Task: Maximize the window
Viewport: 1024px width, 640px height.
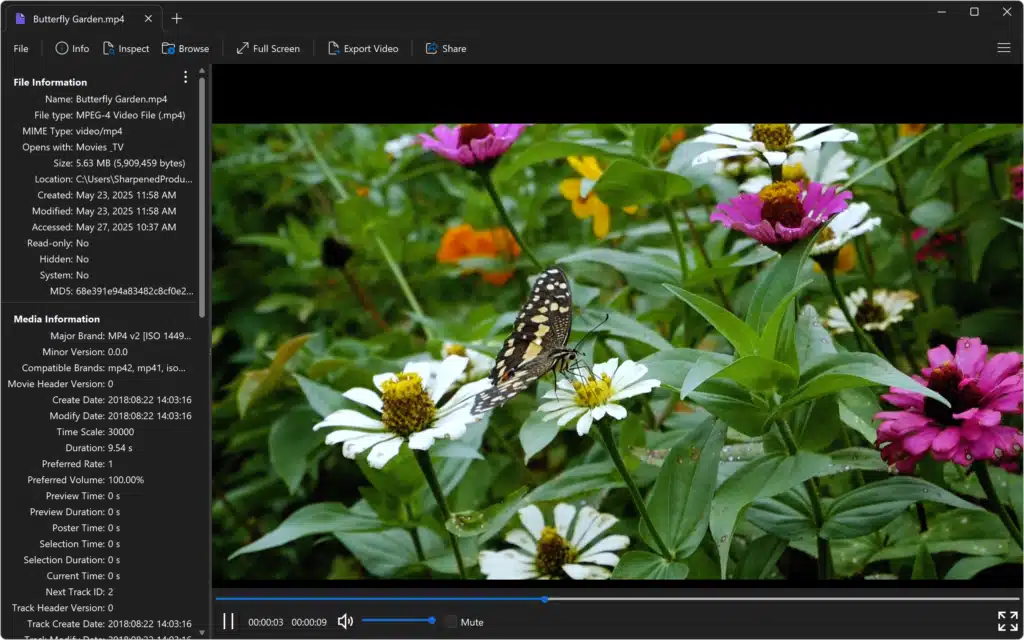Action: (x=974, y=12)
